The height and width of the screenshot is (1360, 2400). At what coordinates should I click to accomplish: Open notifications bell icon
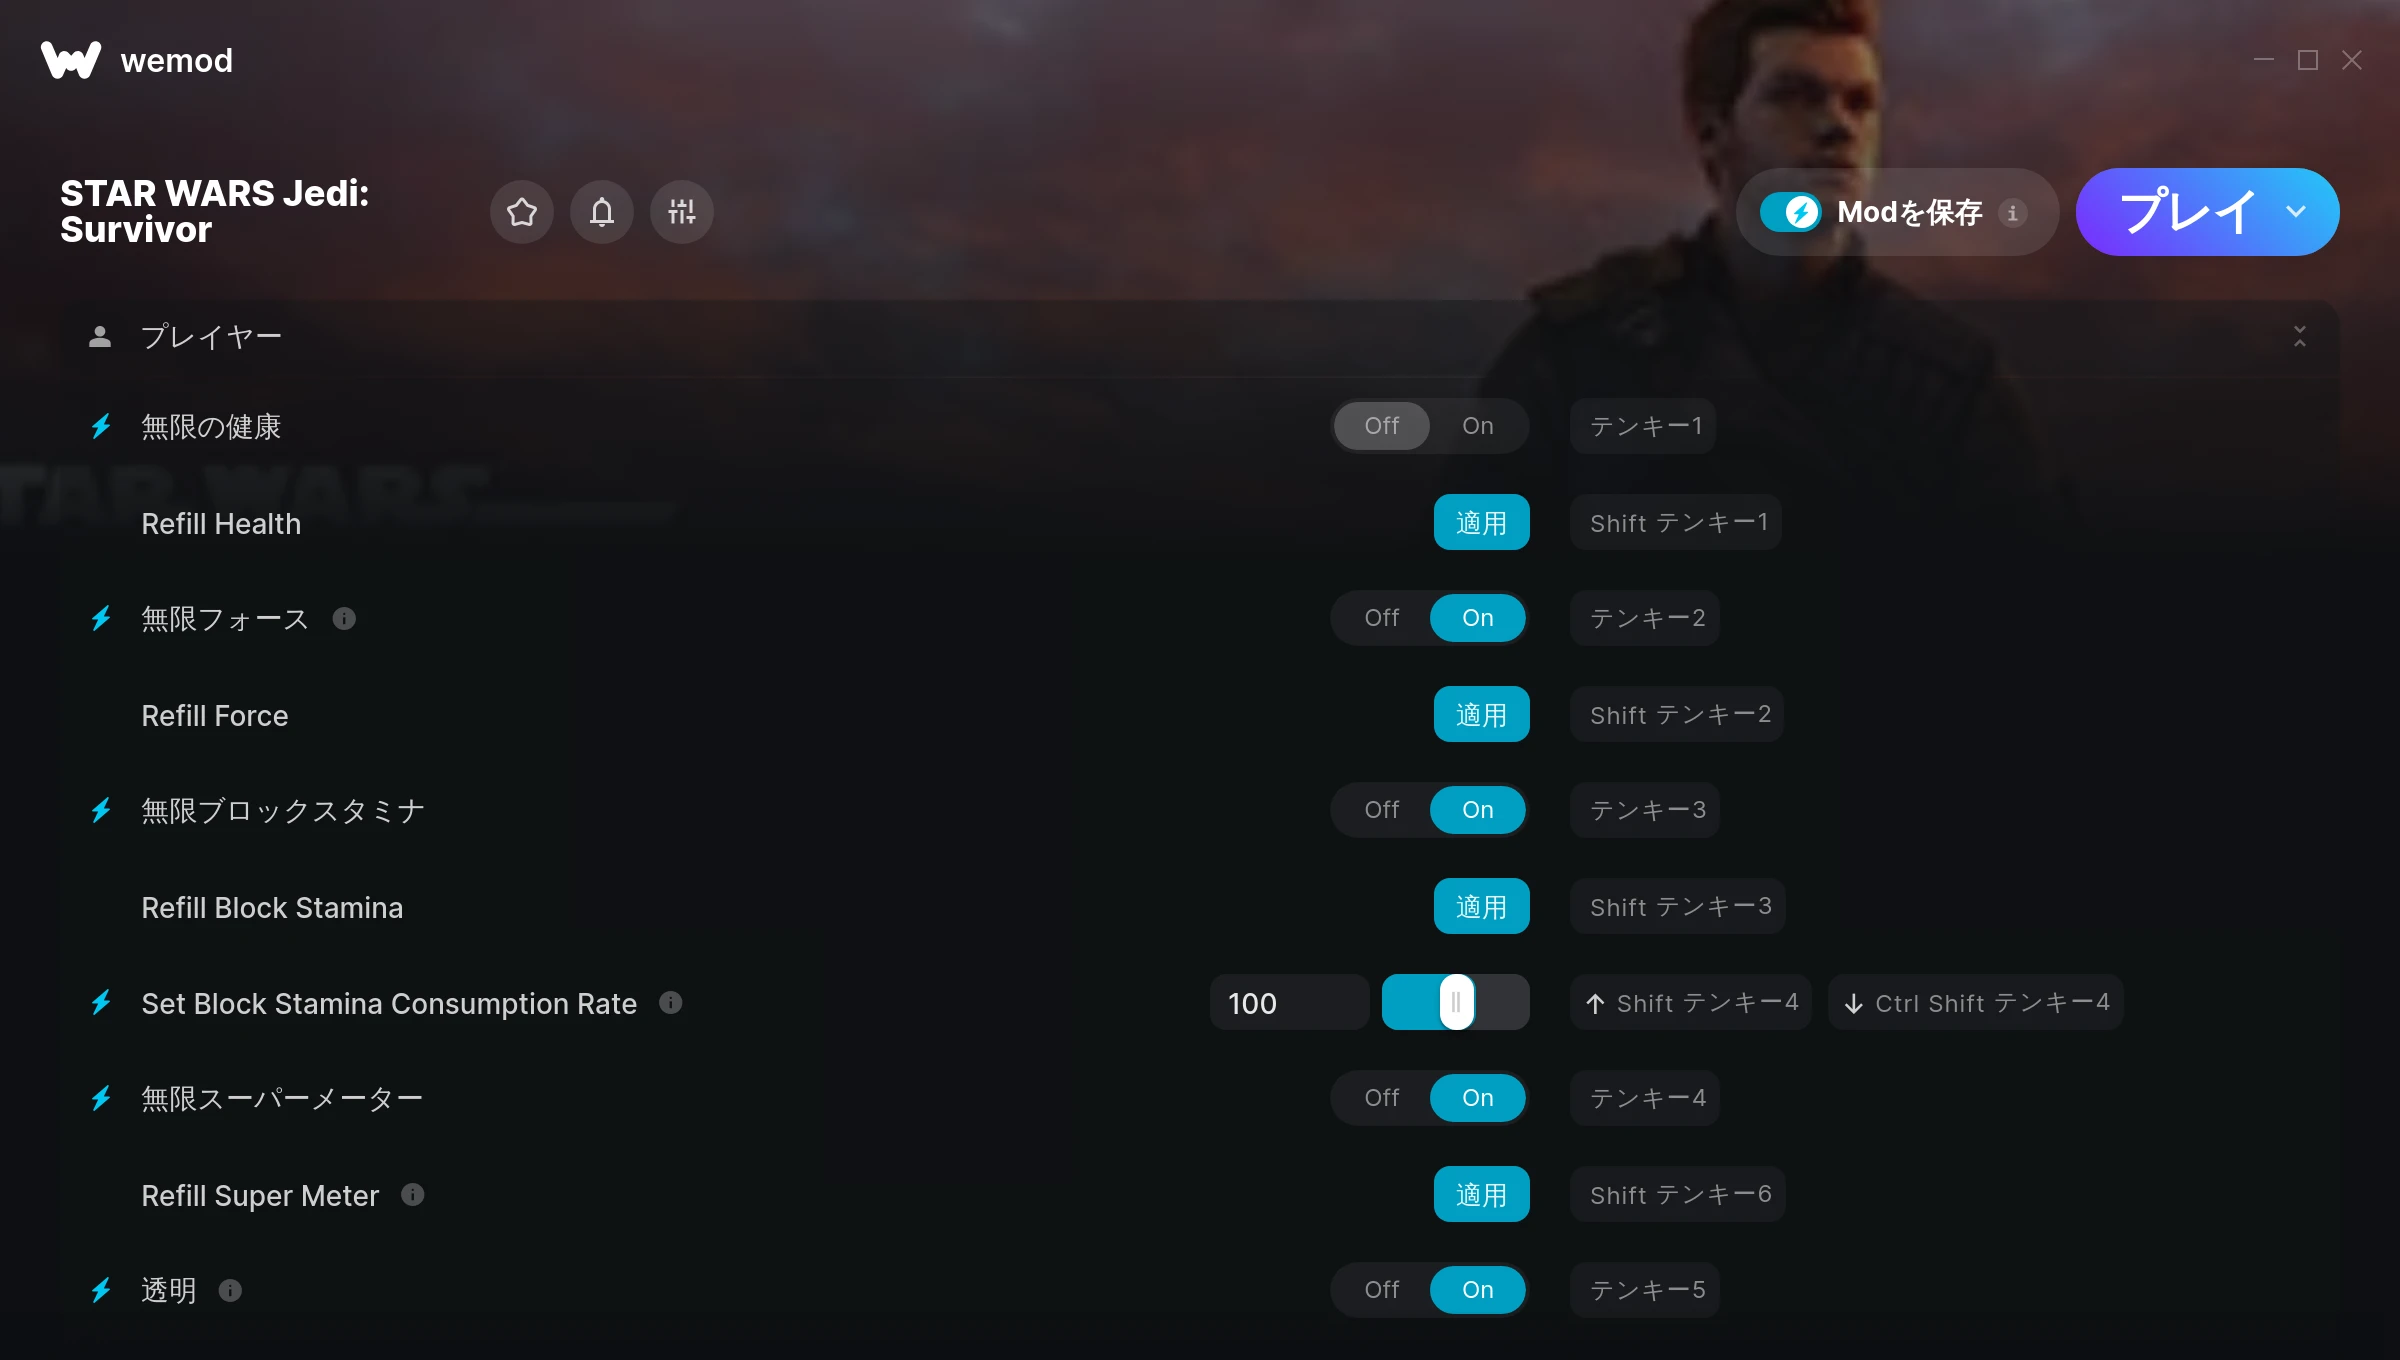602,212
